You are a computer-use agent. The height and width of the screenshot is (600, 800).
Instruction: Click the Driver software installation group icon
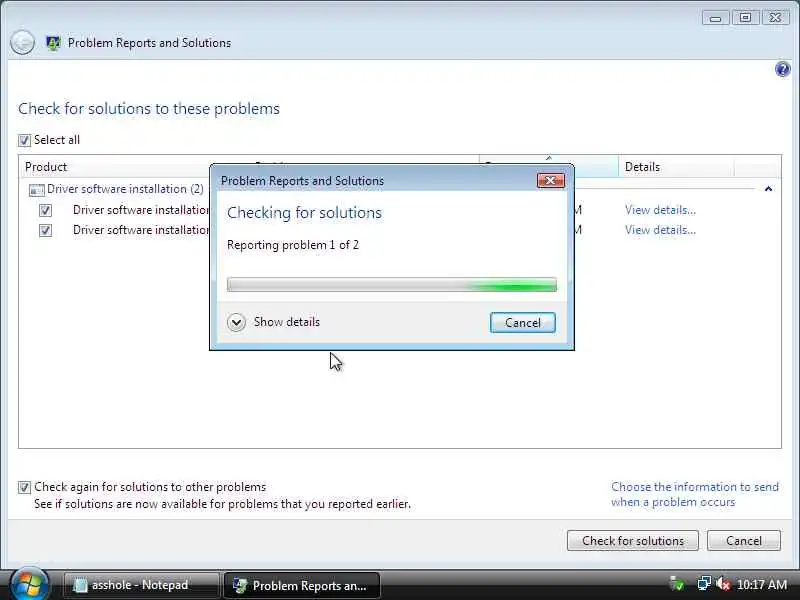coord(36,190)
